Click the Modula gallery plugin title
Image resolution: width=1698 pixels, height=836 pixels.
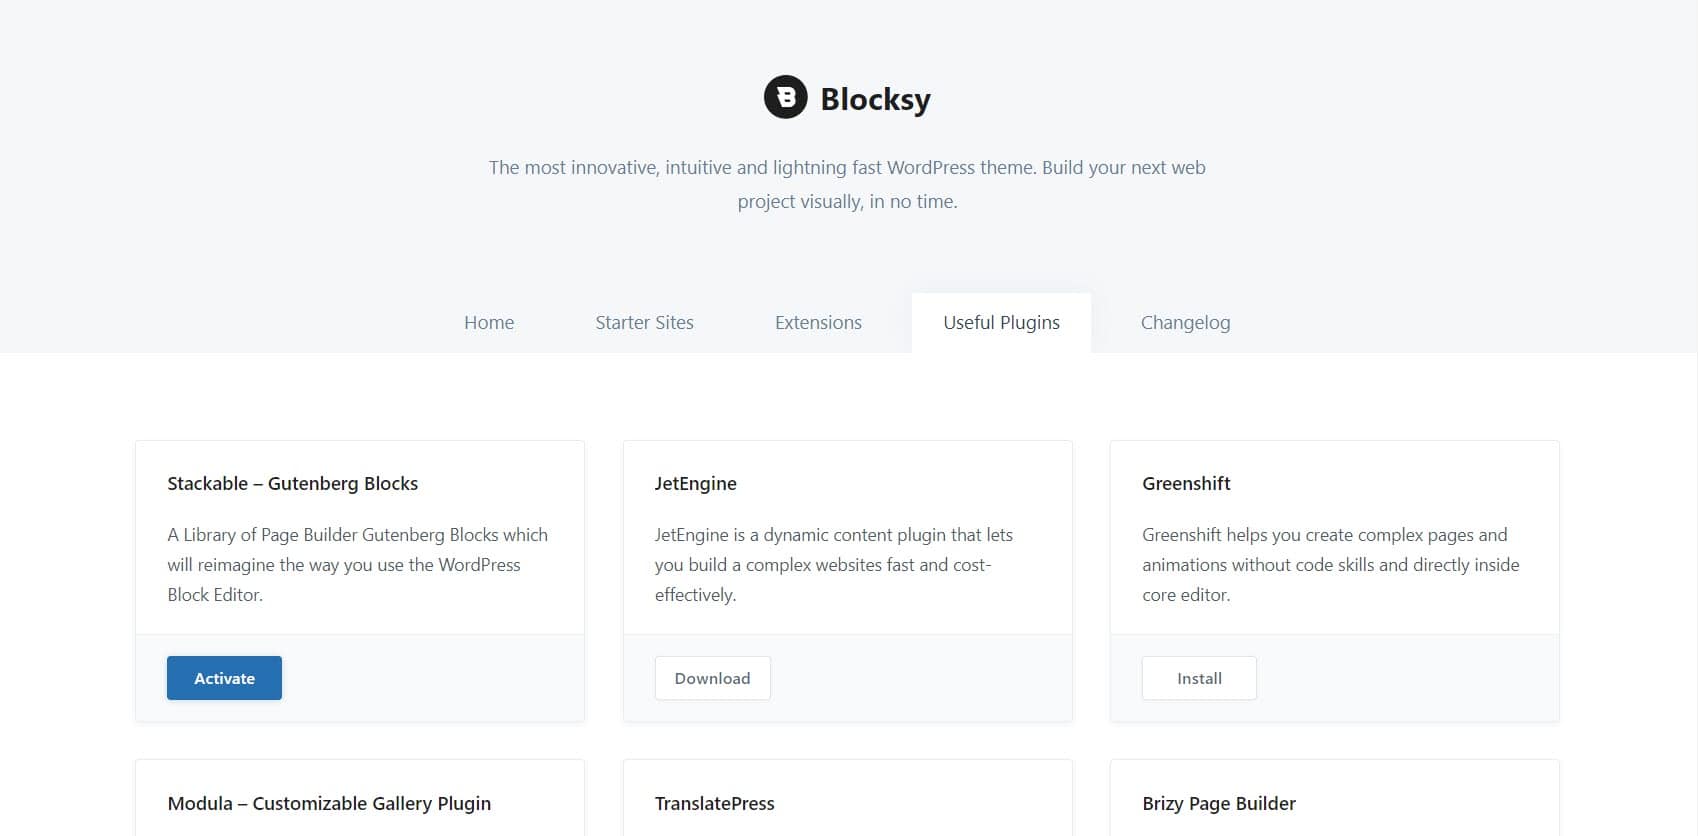point(329,803)
